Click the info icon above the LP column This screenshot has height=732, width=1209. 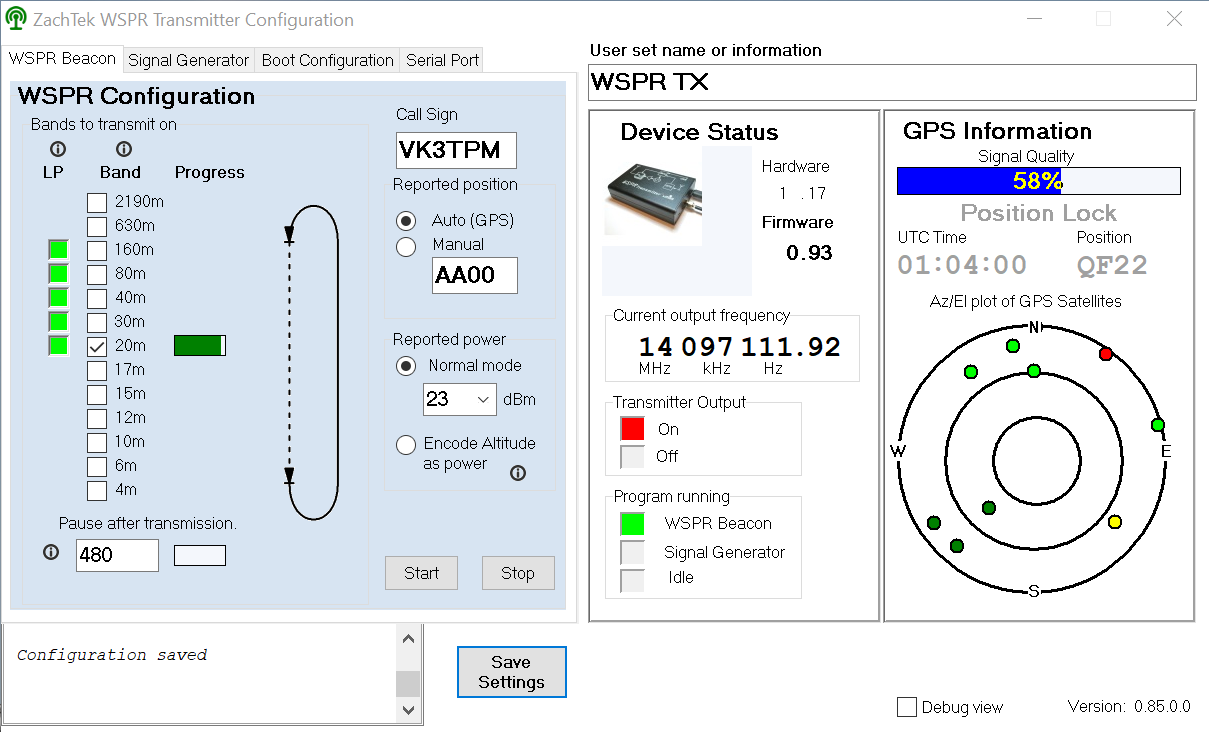[57, 149]
